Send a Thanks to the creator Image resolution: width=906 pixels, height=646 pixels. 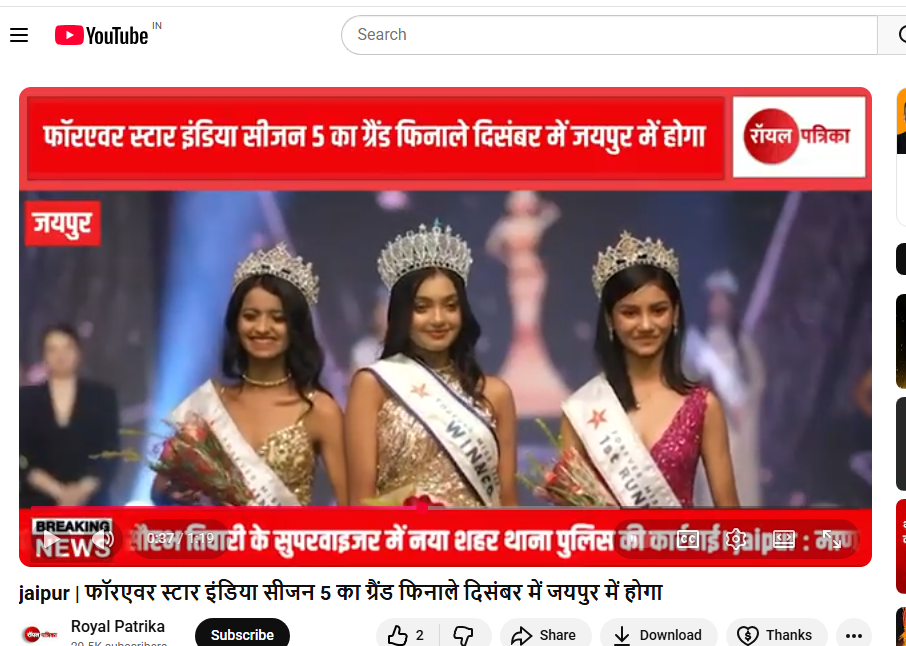click(x=777, y=635)
